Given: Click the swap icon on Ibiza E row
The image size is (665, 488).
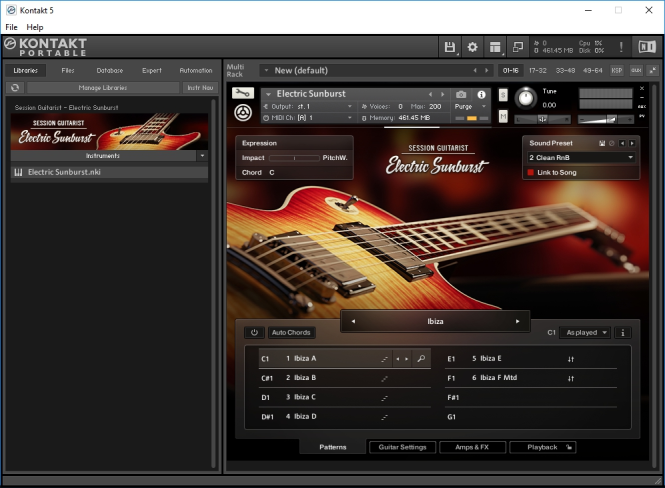Looking at the screenshot, I should point(571,359).
